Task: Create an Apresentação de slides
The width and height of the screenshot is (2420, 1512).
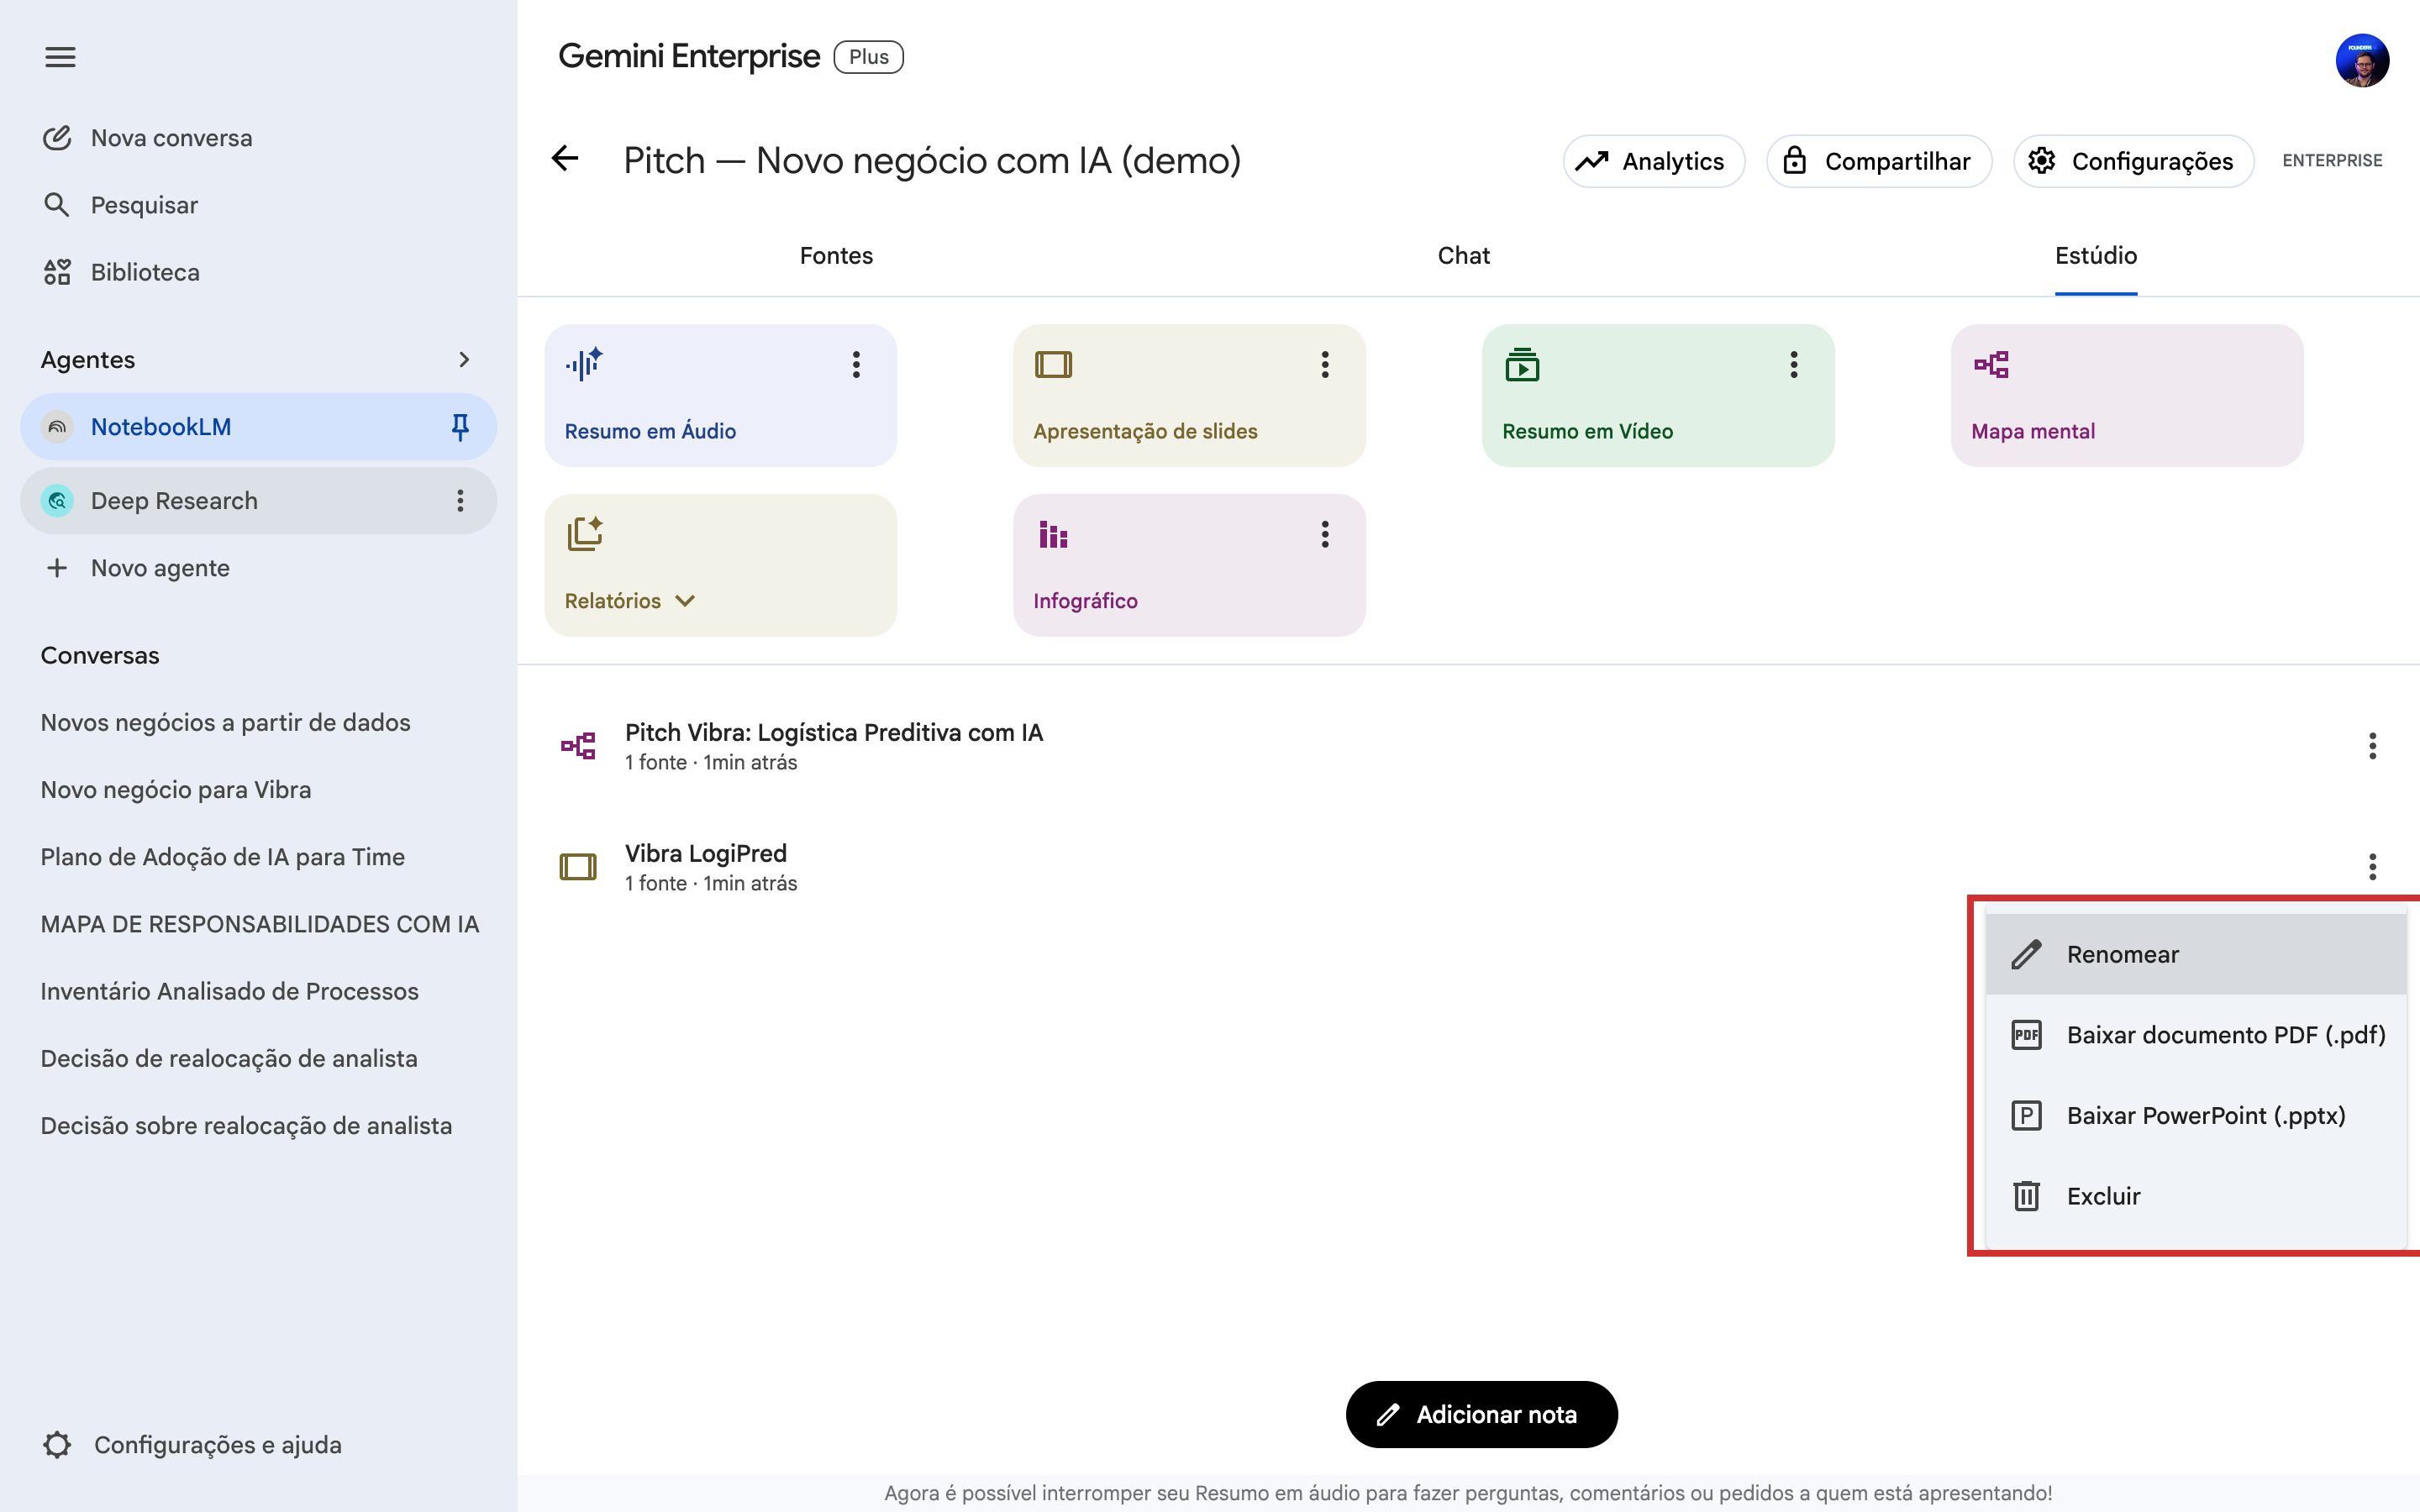Action: coord(1189,395)
